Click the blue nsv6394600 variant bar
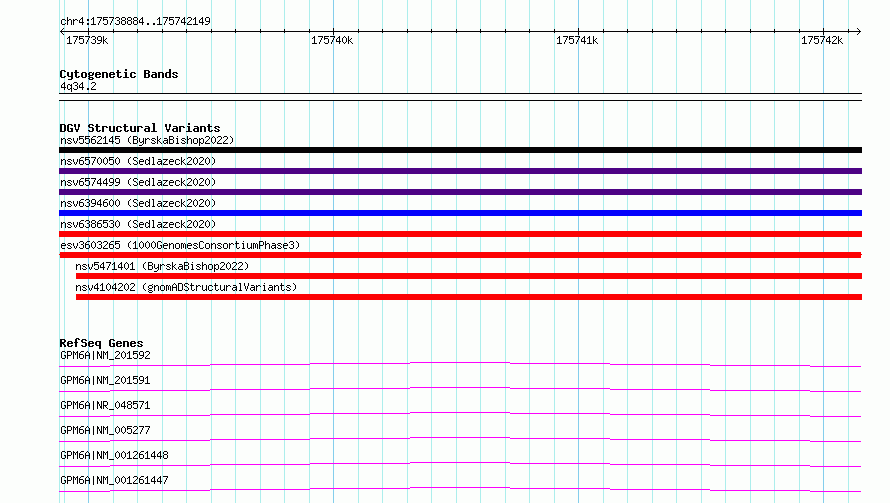Image resolution: width=890 pixels, height=503 pixels. pos(460,213)
